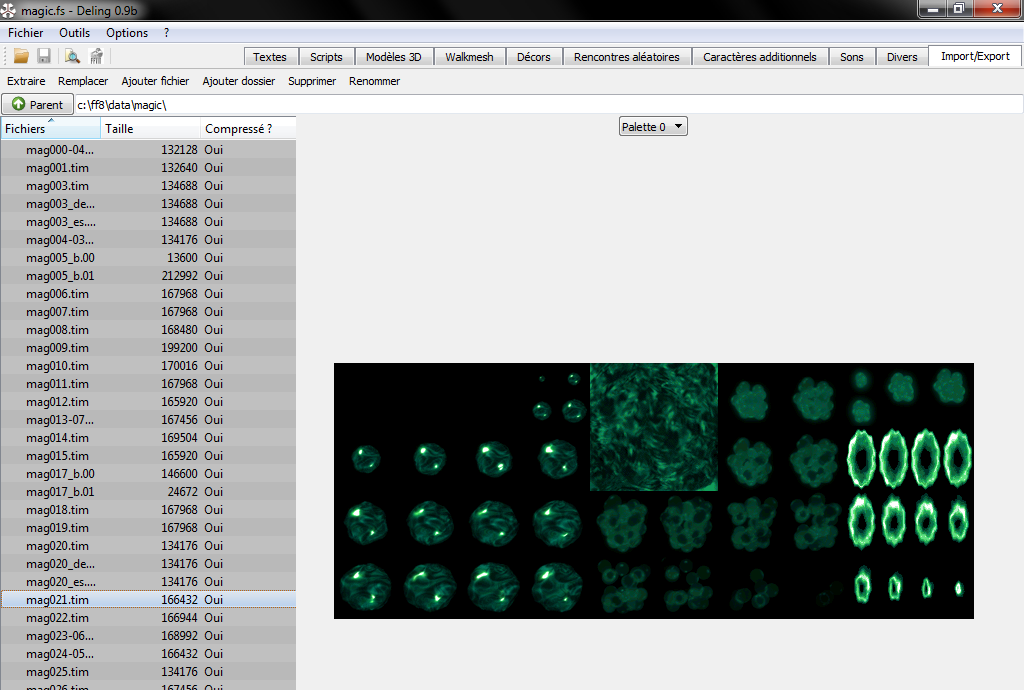The height and width of the screenshot is (690, 1024).
Task: Open the Fichier menu
Action: click(x=25, y=33)
